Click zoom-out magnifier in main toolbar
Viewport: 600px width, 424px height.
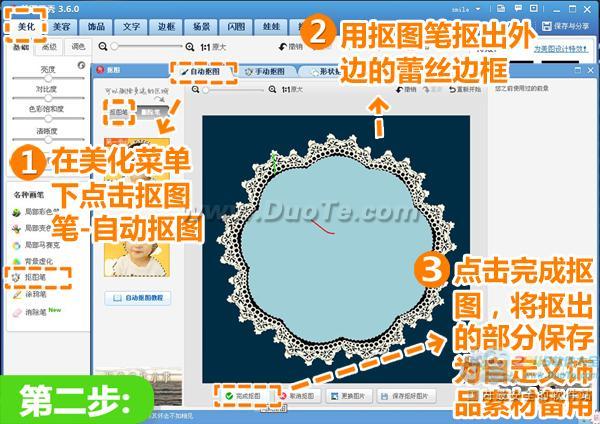pos(103,47)
